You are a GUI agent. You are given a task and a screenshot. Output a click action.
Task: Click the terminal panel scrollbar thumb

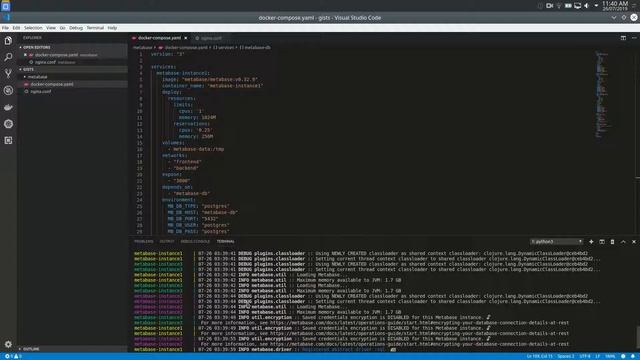point(637,337)
